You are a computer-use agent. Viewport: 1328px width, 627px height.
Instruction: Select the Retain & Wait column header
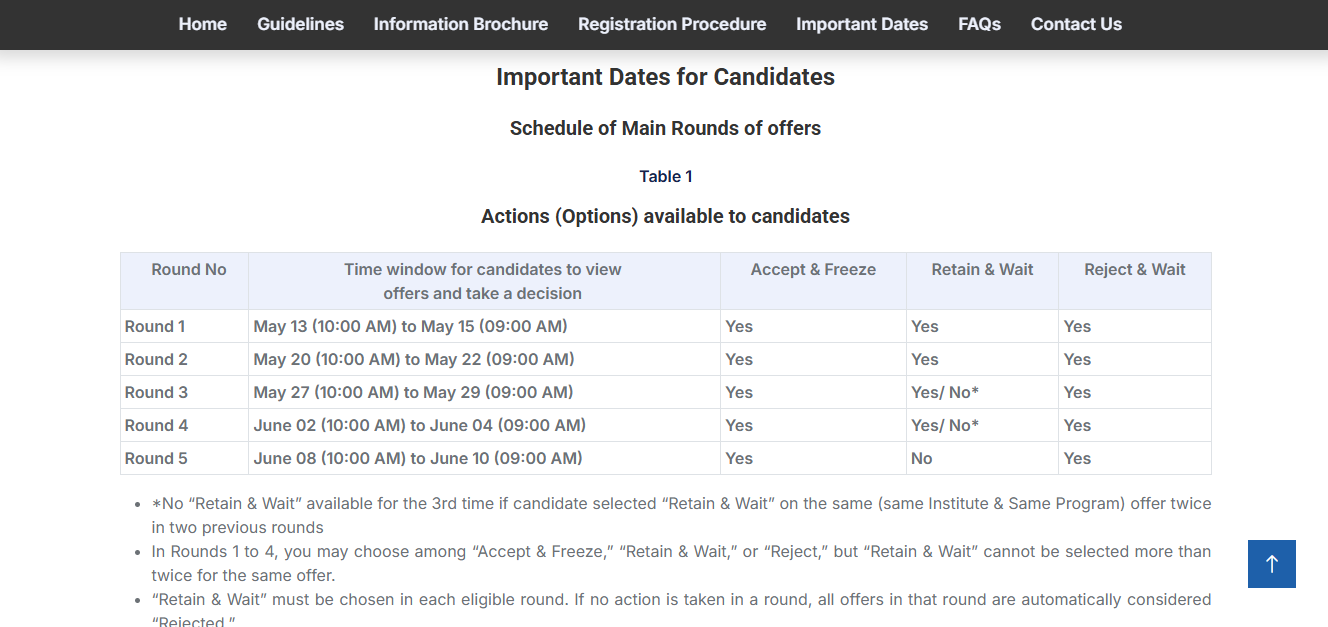[982, 269]
